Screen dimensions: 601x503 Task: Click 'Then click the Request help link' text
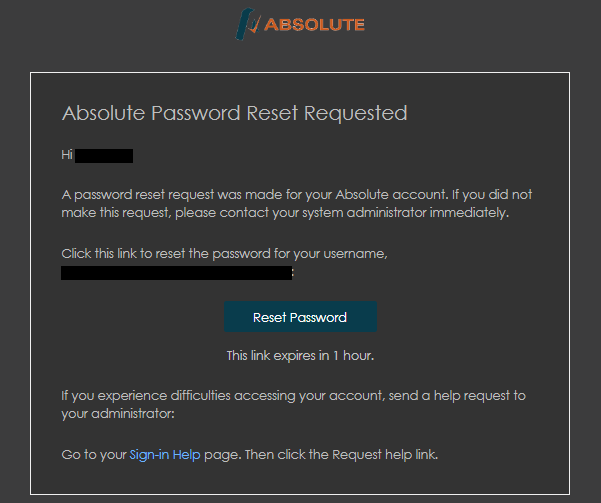[x=341, y=455]
